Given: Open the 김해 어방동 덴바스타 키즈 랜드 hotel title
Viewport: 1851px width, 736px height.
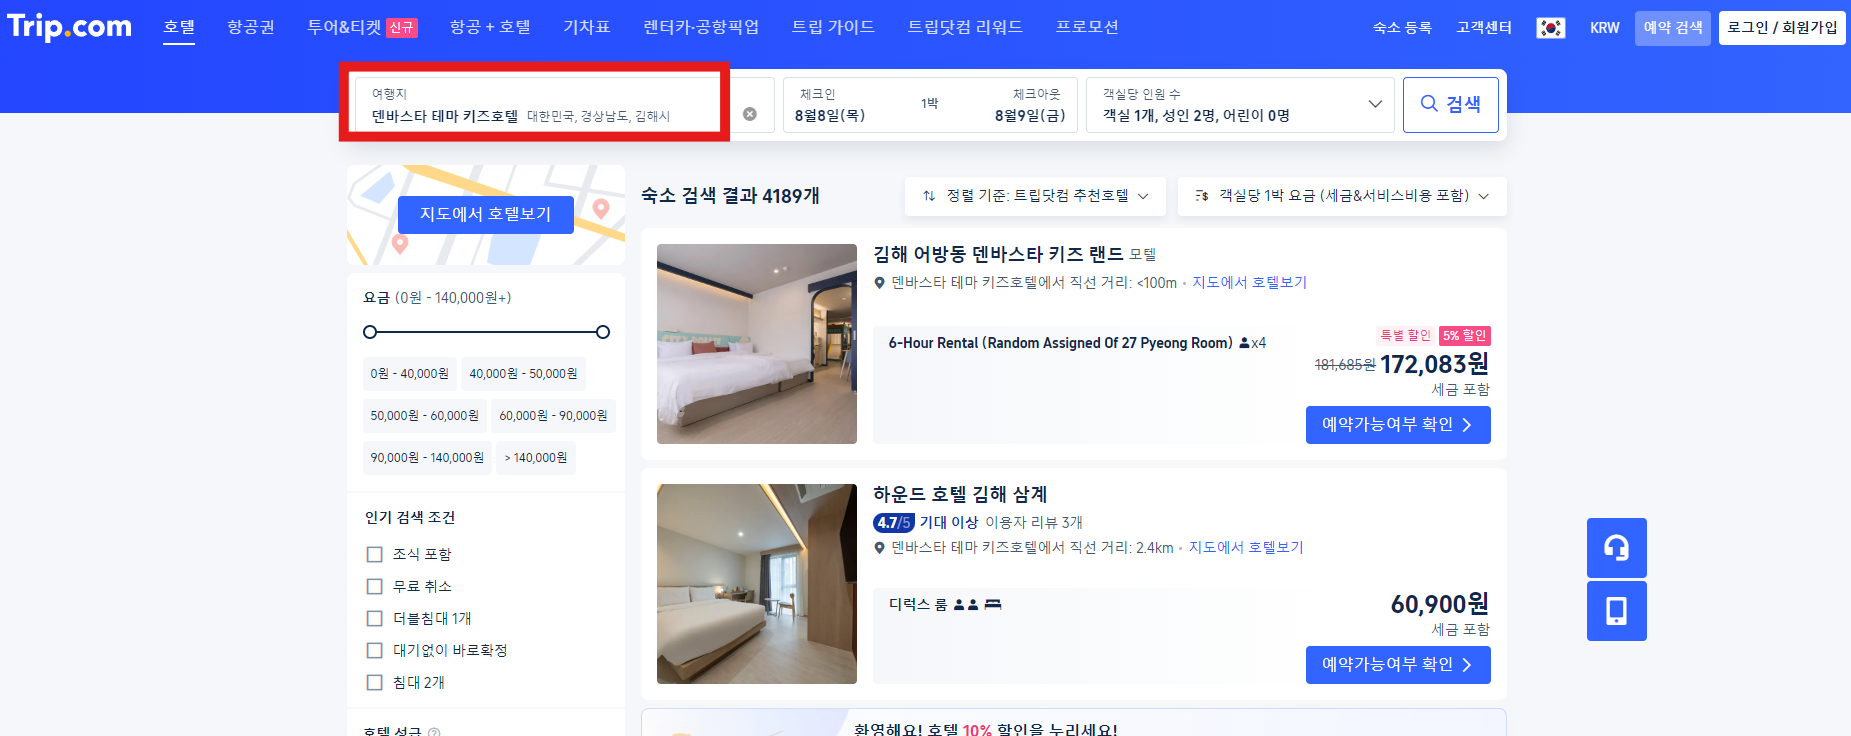Looking at the screenshot, I should [998, 255].
